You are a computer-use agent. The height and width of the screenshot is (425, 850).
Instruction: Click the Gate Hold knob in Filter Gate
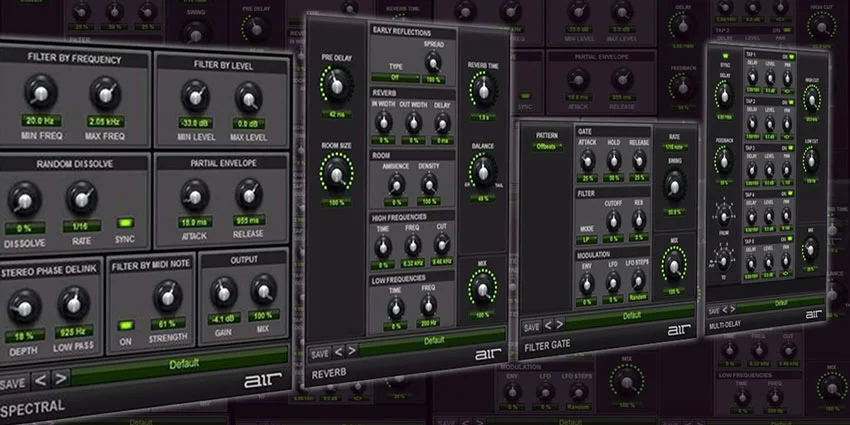click(x=614, y=160)
